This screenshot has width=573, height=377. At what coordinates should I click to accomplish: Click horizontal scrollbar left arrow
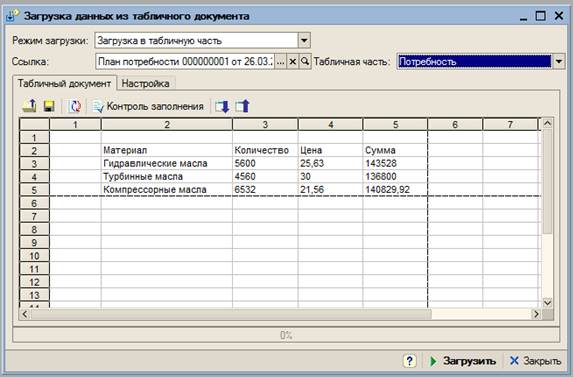(25, 314)
